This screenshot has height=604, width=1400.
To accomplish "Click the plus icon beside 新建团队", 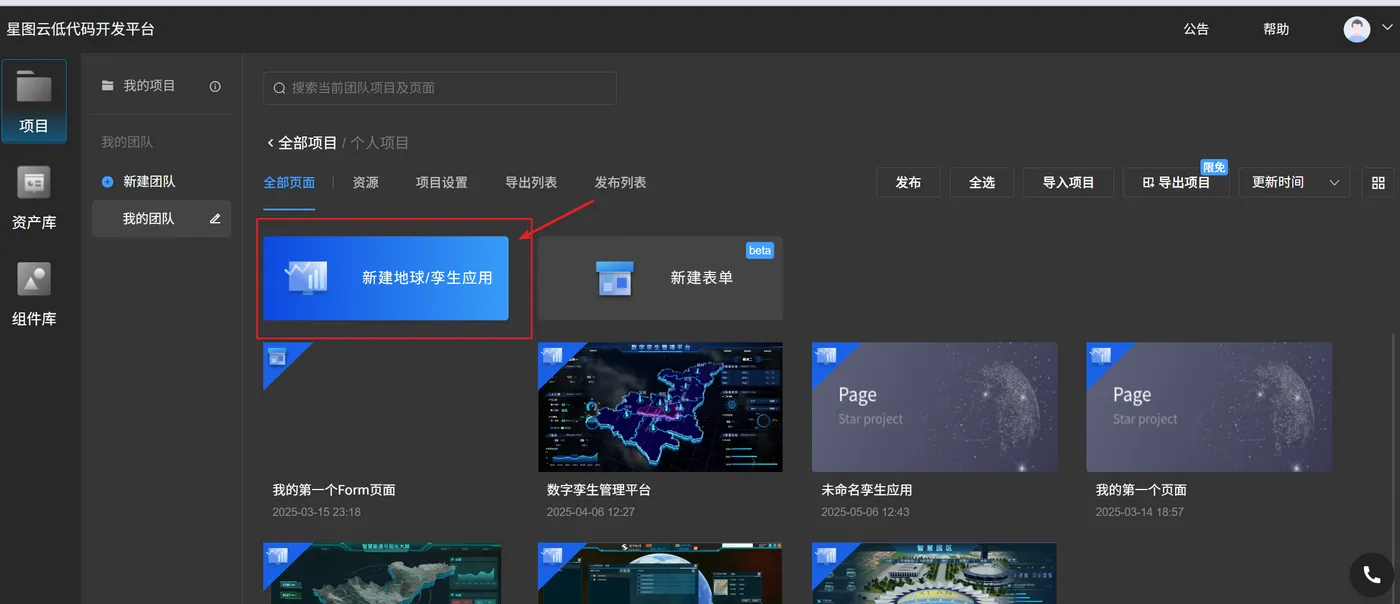I will coord(108,182).
